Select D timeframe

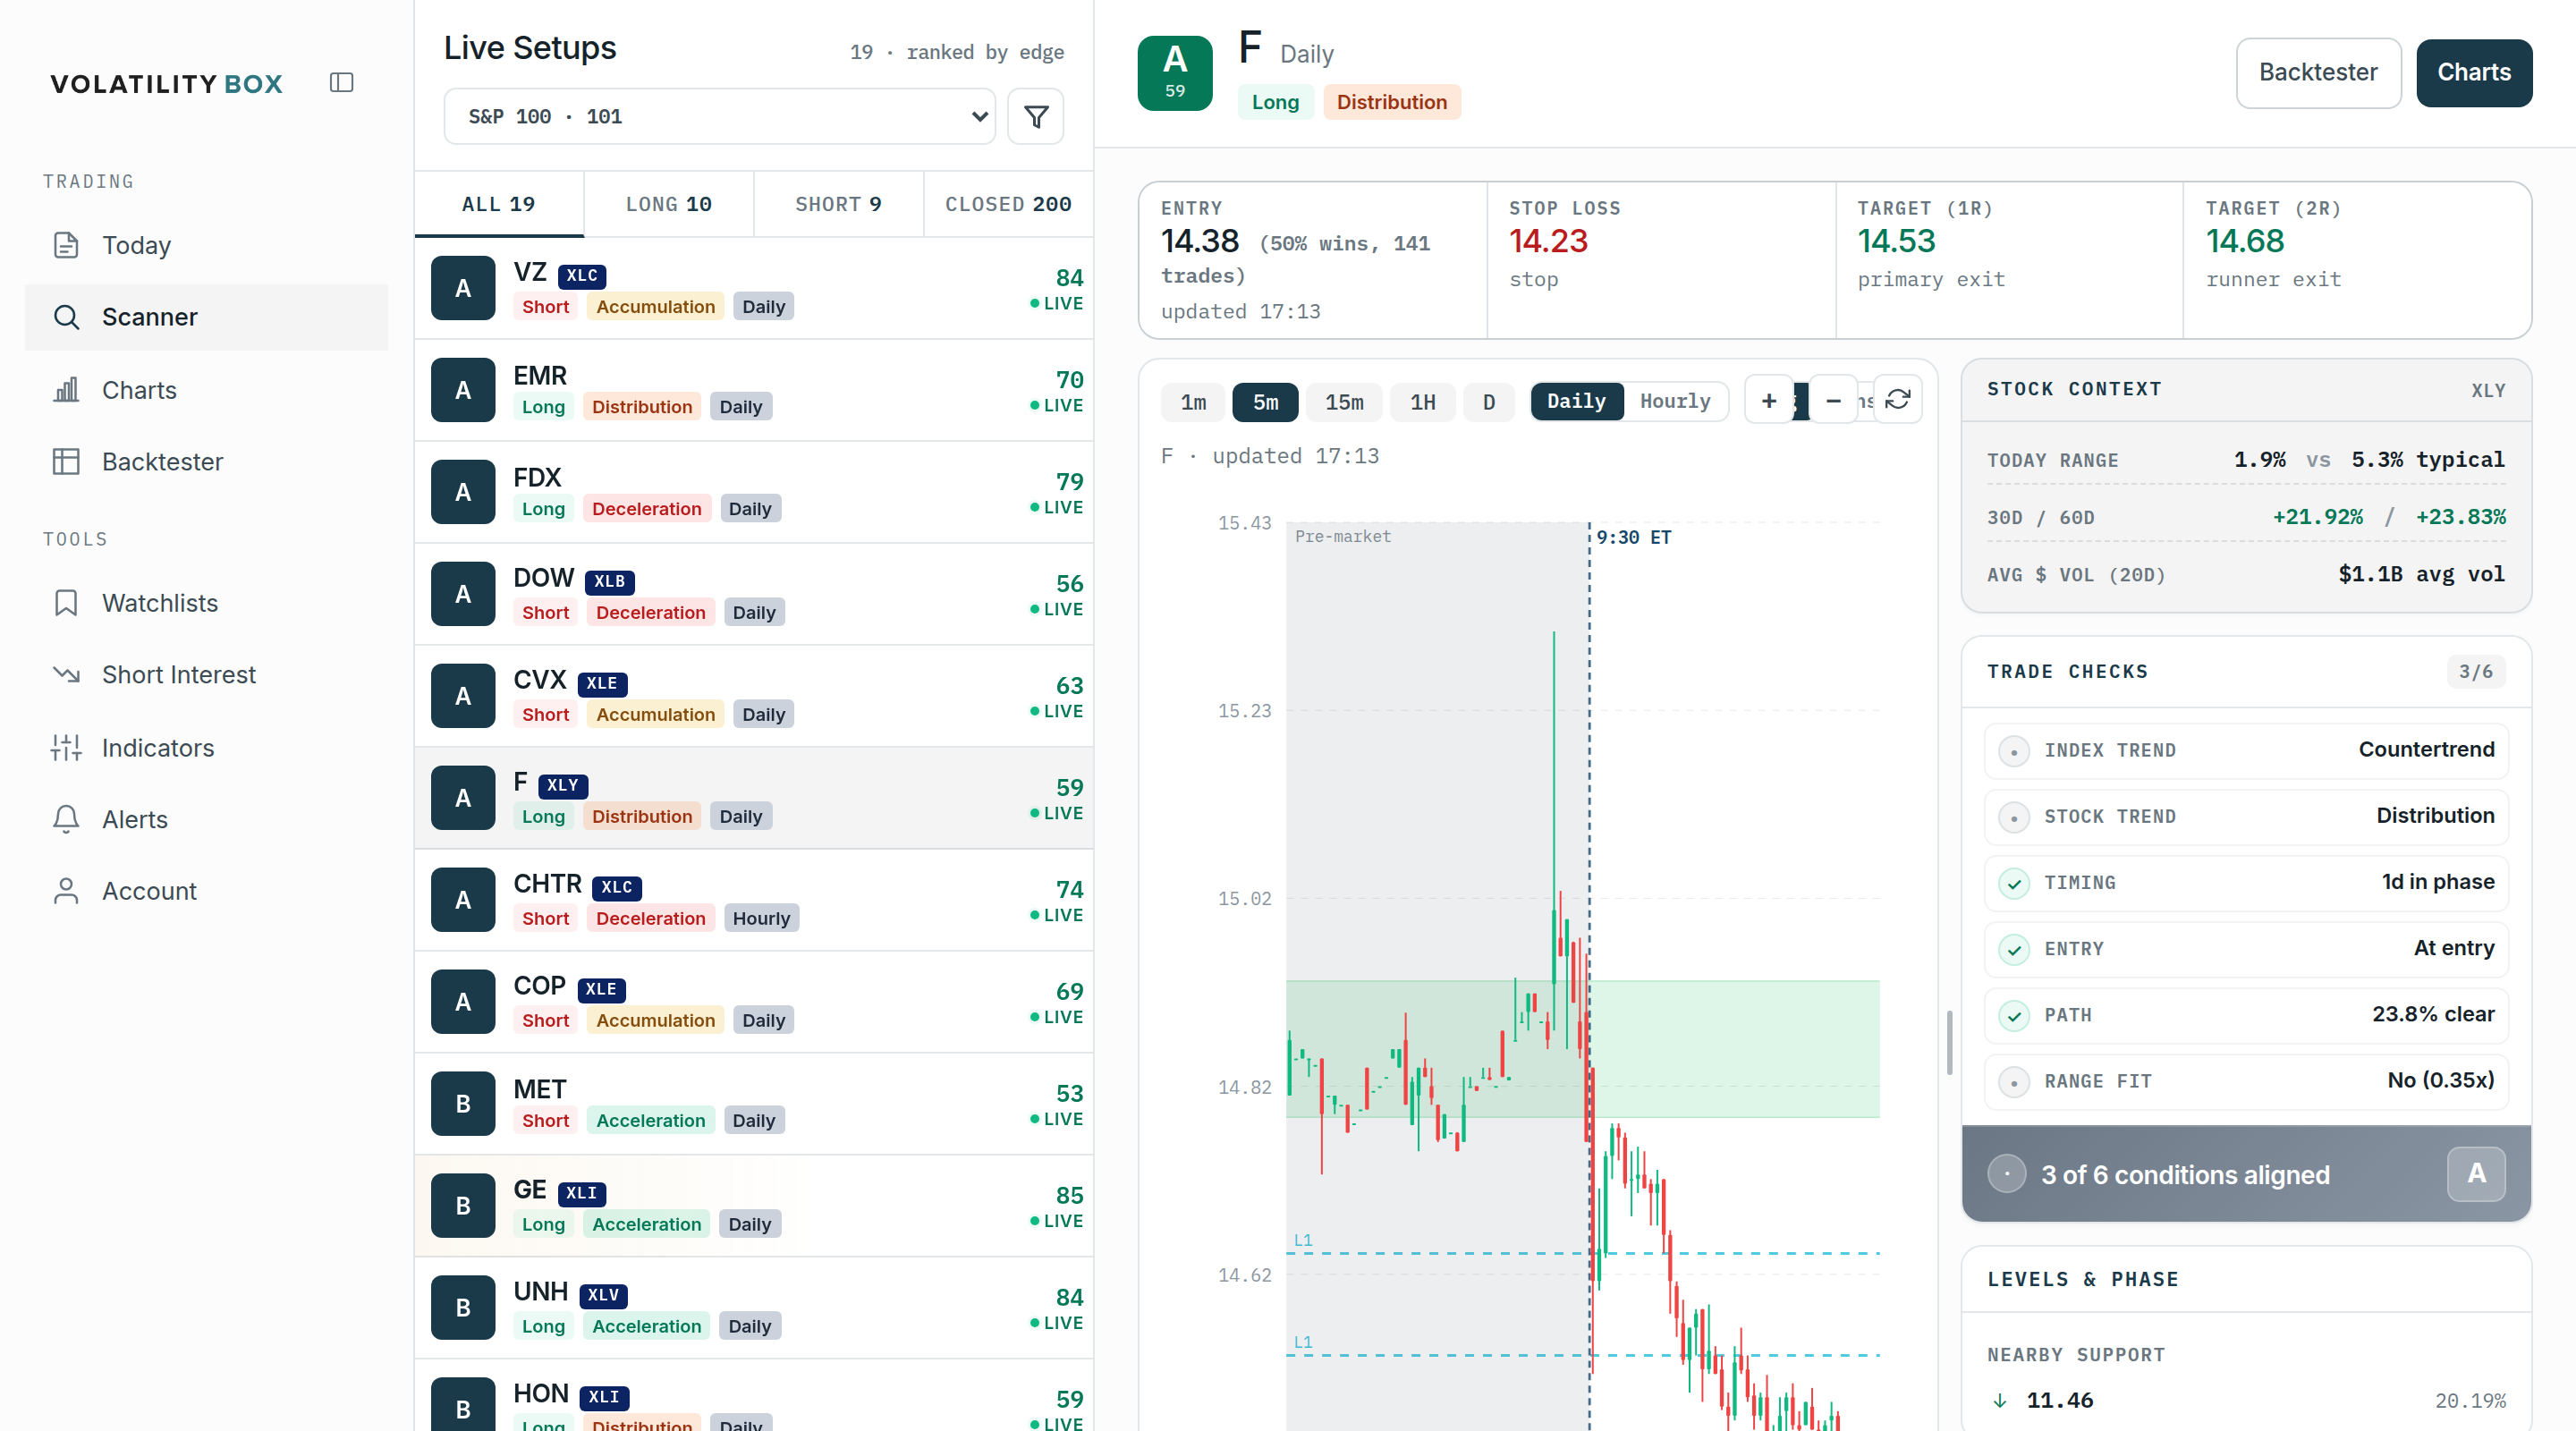[1488, 402]
